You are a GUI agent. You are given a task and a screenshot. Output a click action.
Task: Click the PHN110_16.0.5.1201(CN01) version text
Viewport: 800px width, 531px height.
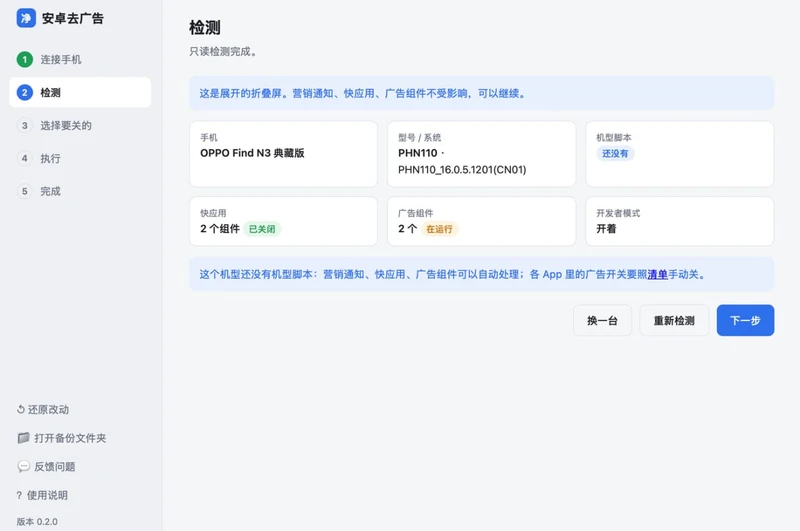462,169
